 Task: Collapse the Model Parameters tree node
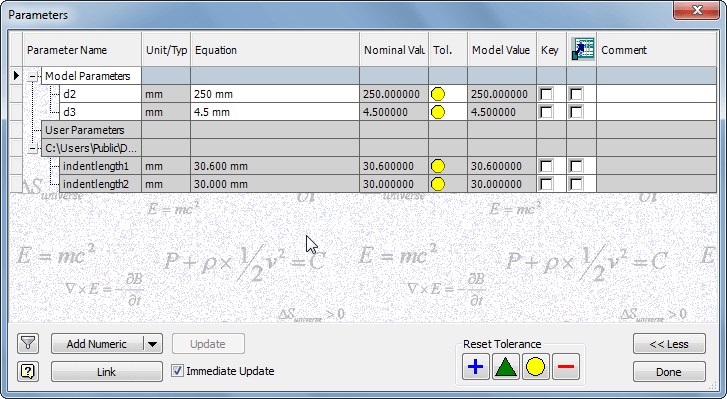click(32, 76)
